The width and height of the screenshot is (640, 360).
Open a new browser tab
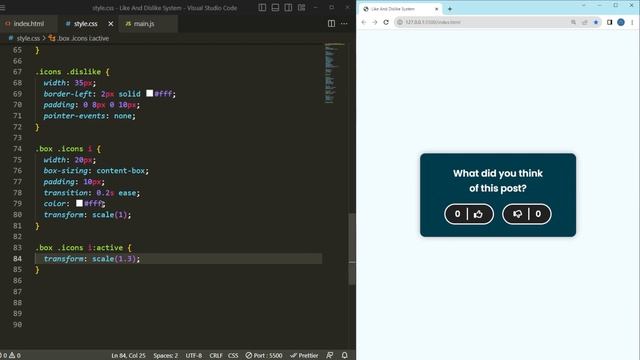tap(450, 9)
